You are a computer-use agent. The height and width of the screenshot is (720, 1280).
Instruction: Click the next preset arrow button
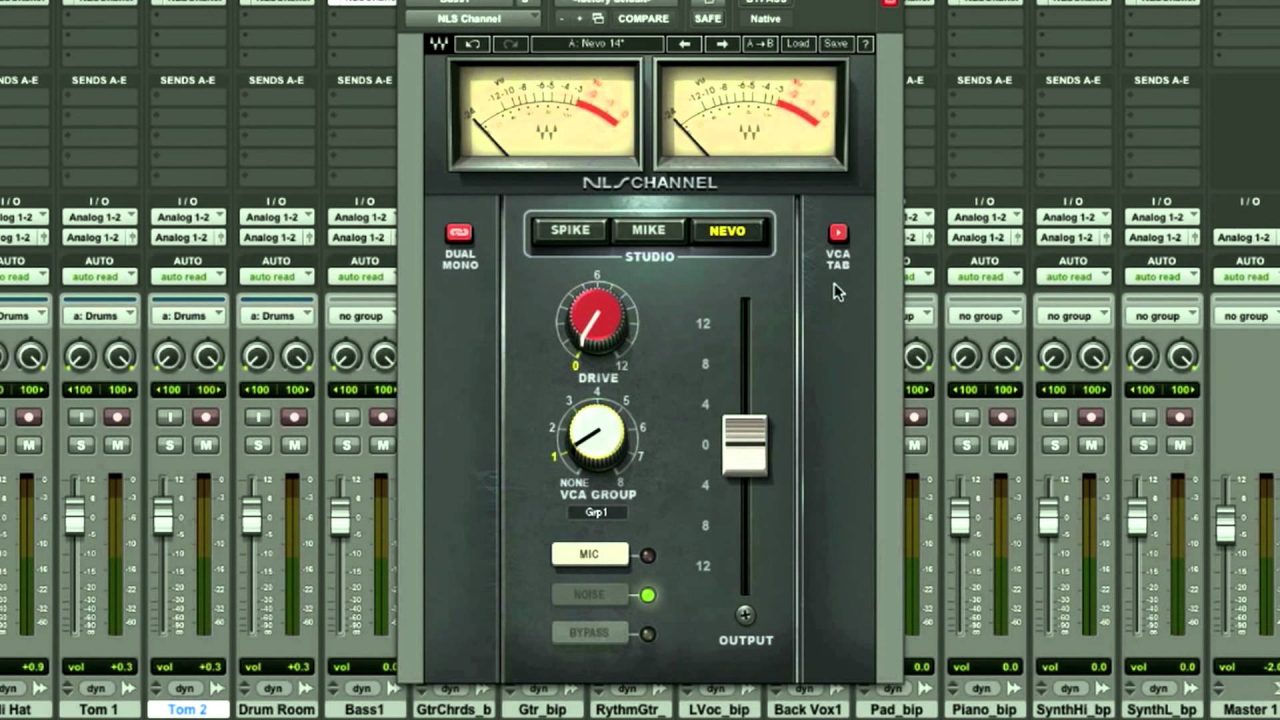pyautogui.click(x=721, y=44)
